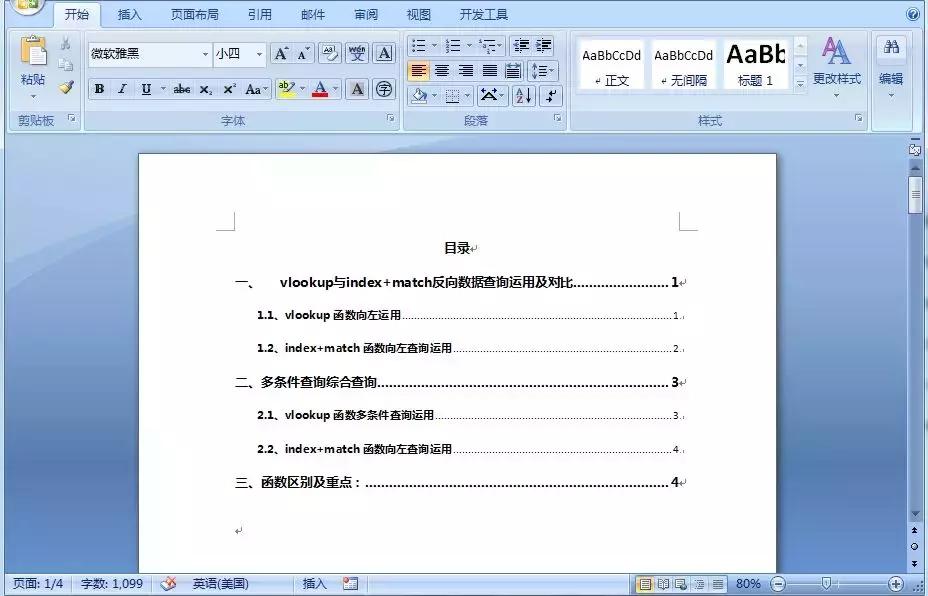Screen dimensions: 928x596
Task: Apply bold formatting to text
Action: point(100,89)
